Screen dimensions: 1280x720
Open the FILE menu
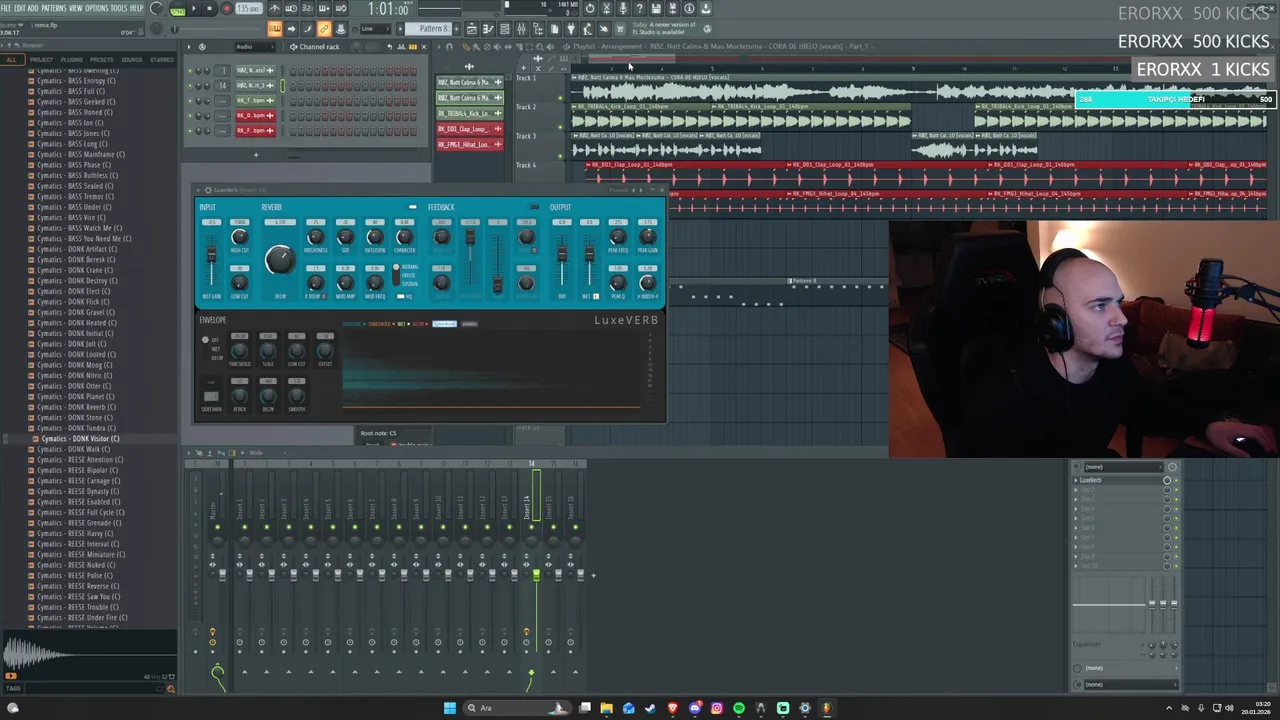click(7, 8)
